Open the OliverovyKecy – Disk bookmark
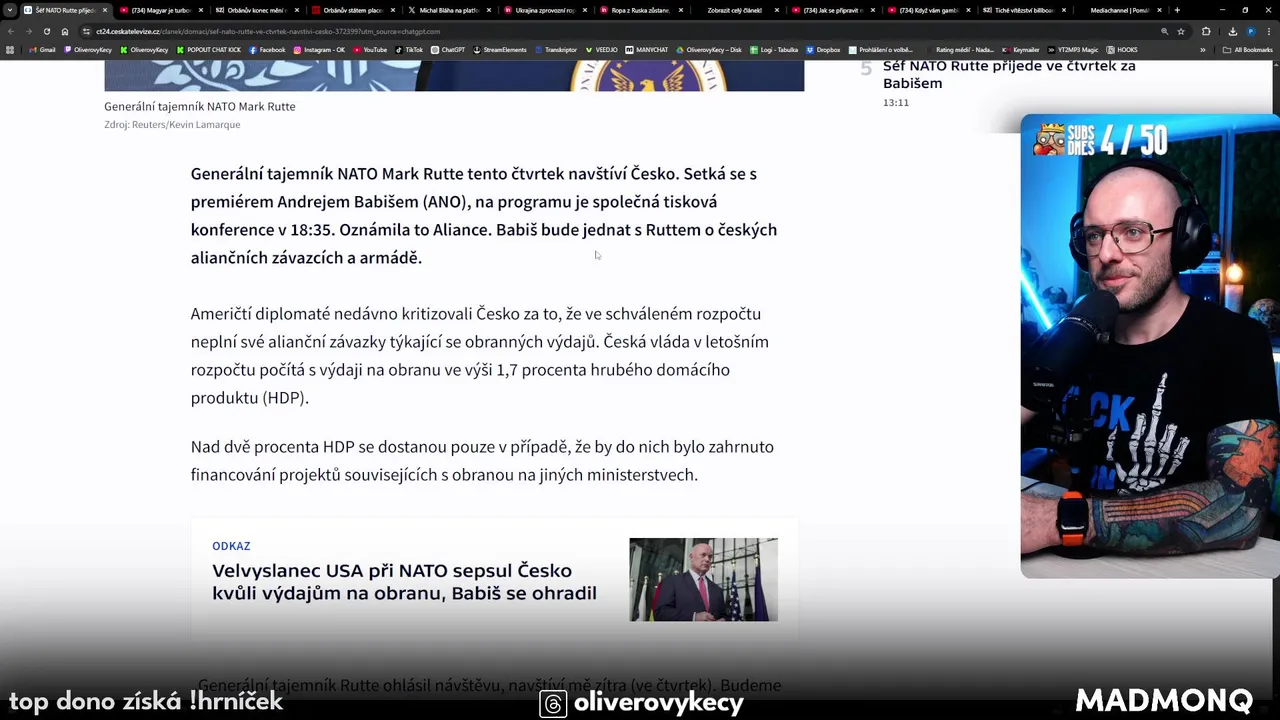 click(709, 50)
